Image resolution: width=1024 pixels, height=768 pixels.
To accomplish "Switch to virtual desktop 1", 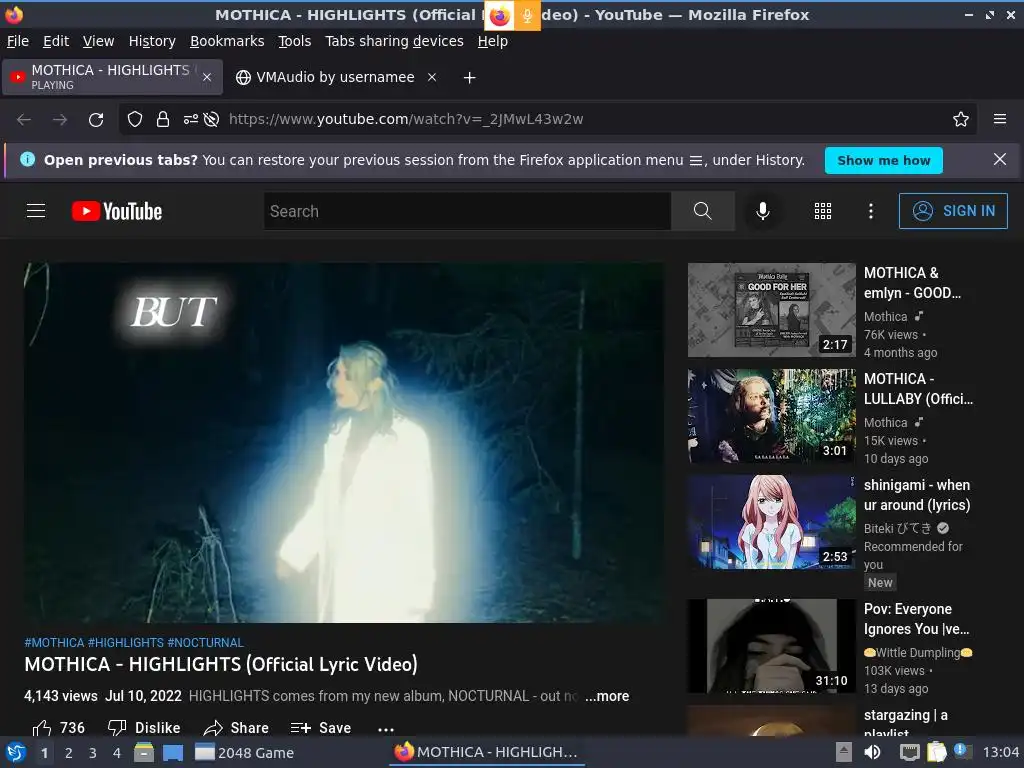I will 44,753.
